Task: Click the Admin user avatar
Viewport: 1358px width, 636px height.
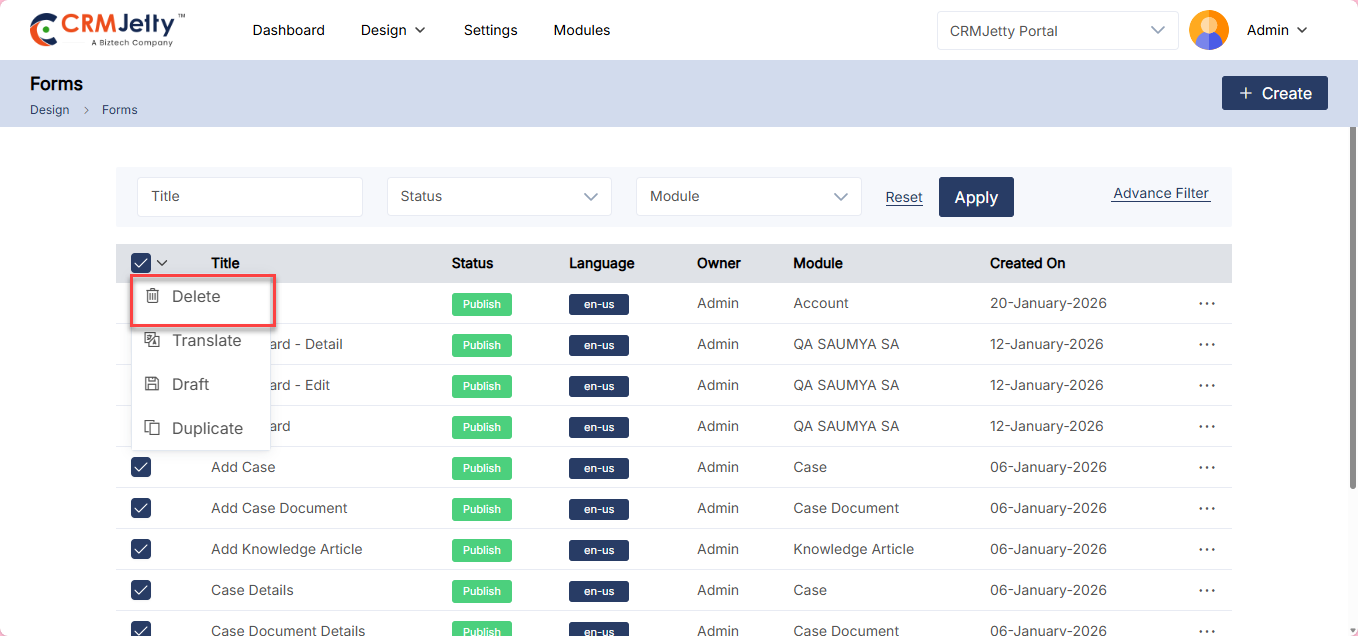Action: tap(1208, 30)
